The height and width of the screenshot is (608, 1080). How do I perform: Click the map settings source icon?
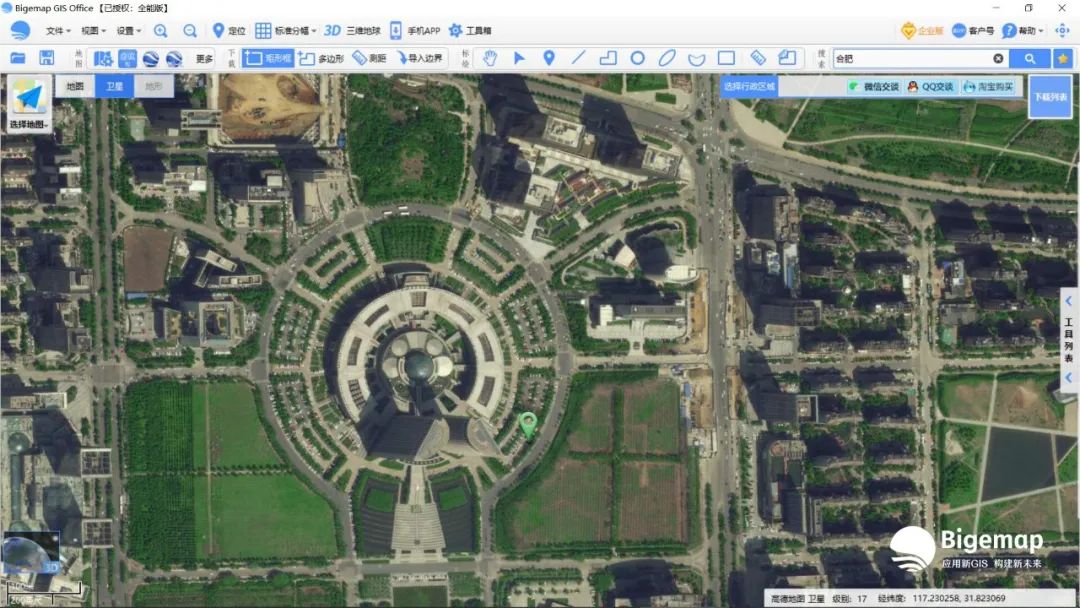click(103, 59)
